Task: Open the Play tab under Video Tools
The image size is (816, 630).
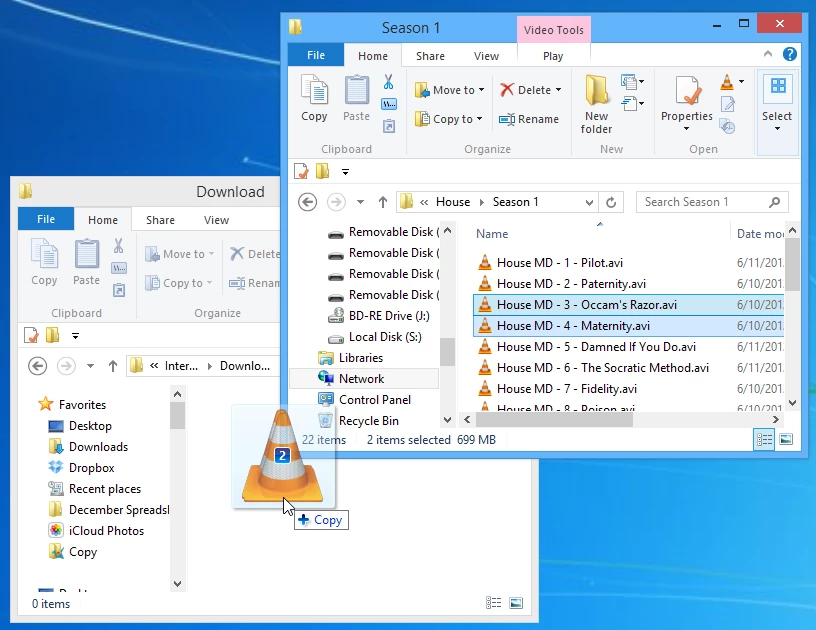Action: pos(553,56)
